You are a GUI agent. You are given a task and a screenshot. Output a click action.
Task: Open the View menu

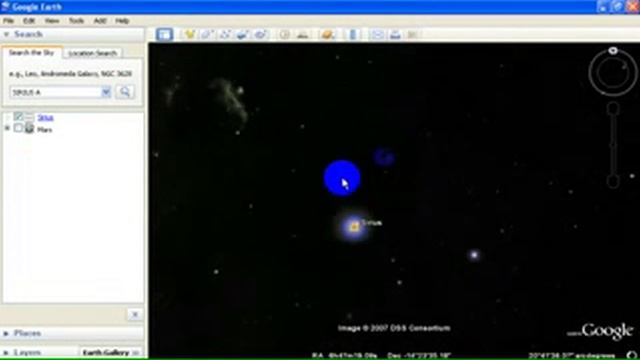tap(52, 20)
